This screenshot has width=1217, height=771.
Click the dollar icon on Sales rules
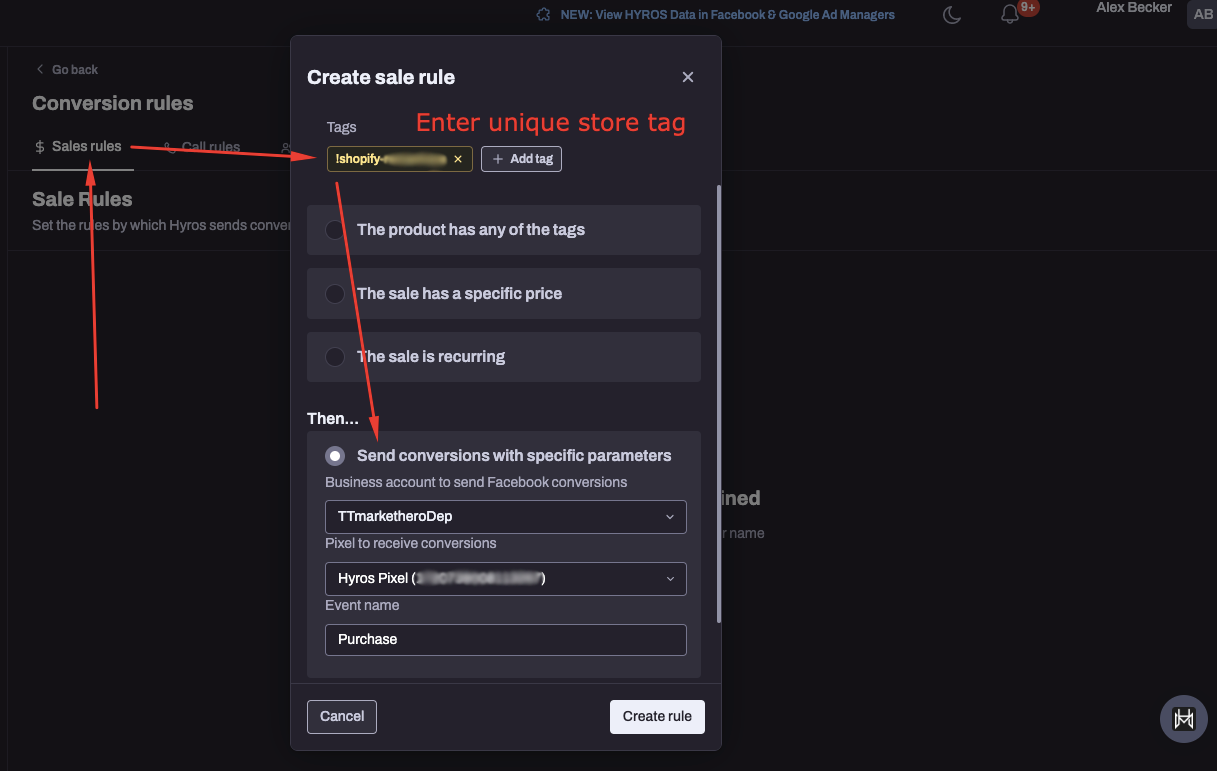coord(38,146)
